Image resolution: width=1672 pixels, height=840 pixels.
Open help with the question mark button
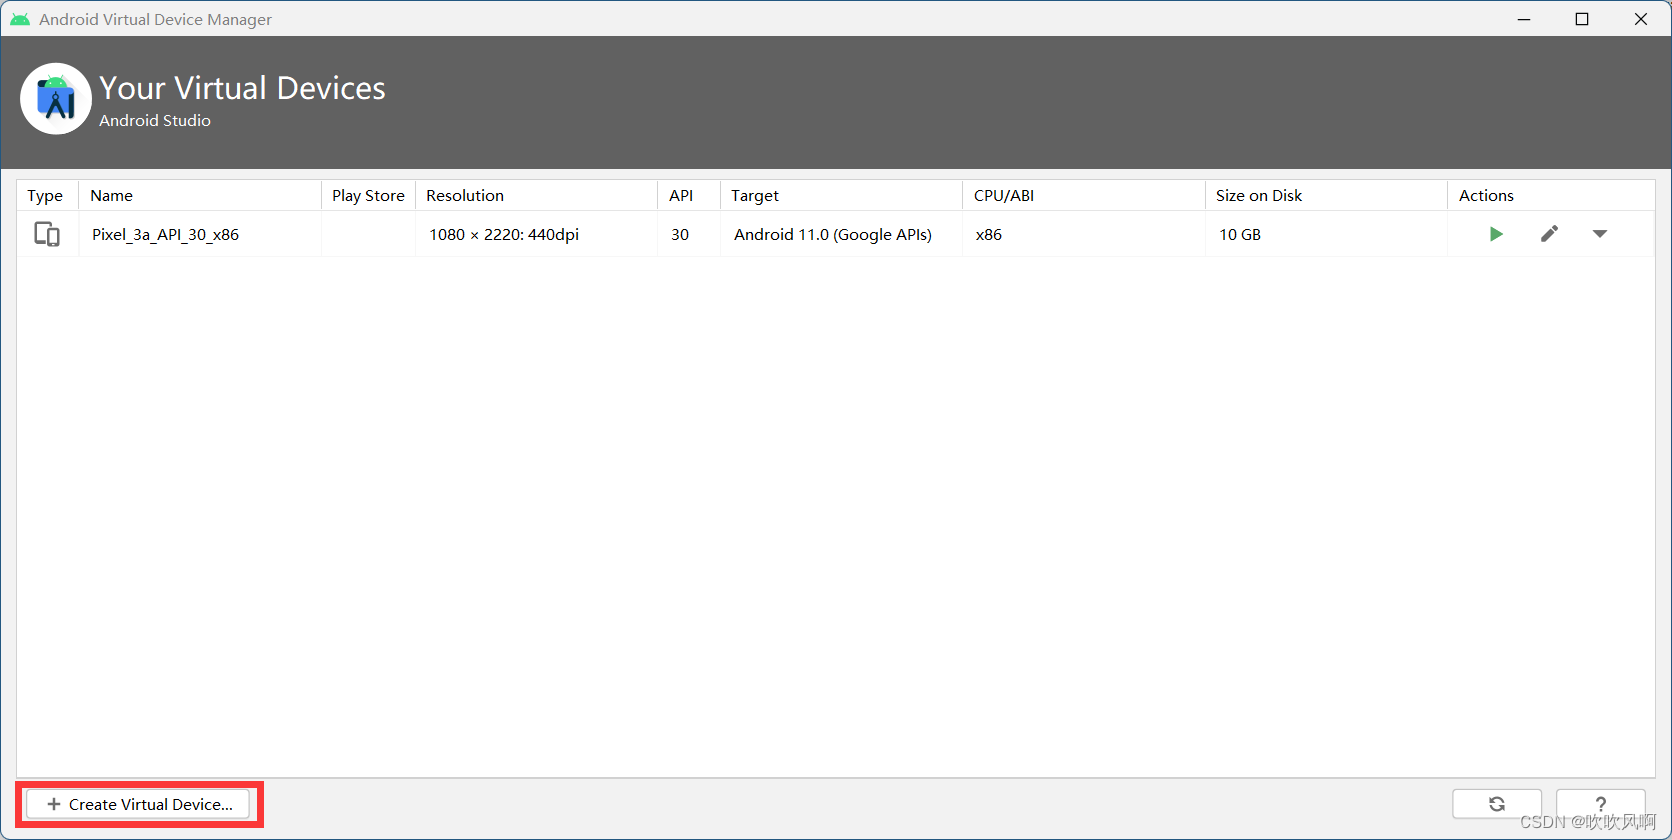tap(1601, 804)
